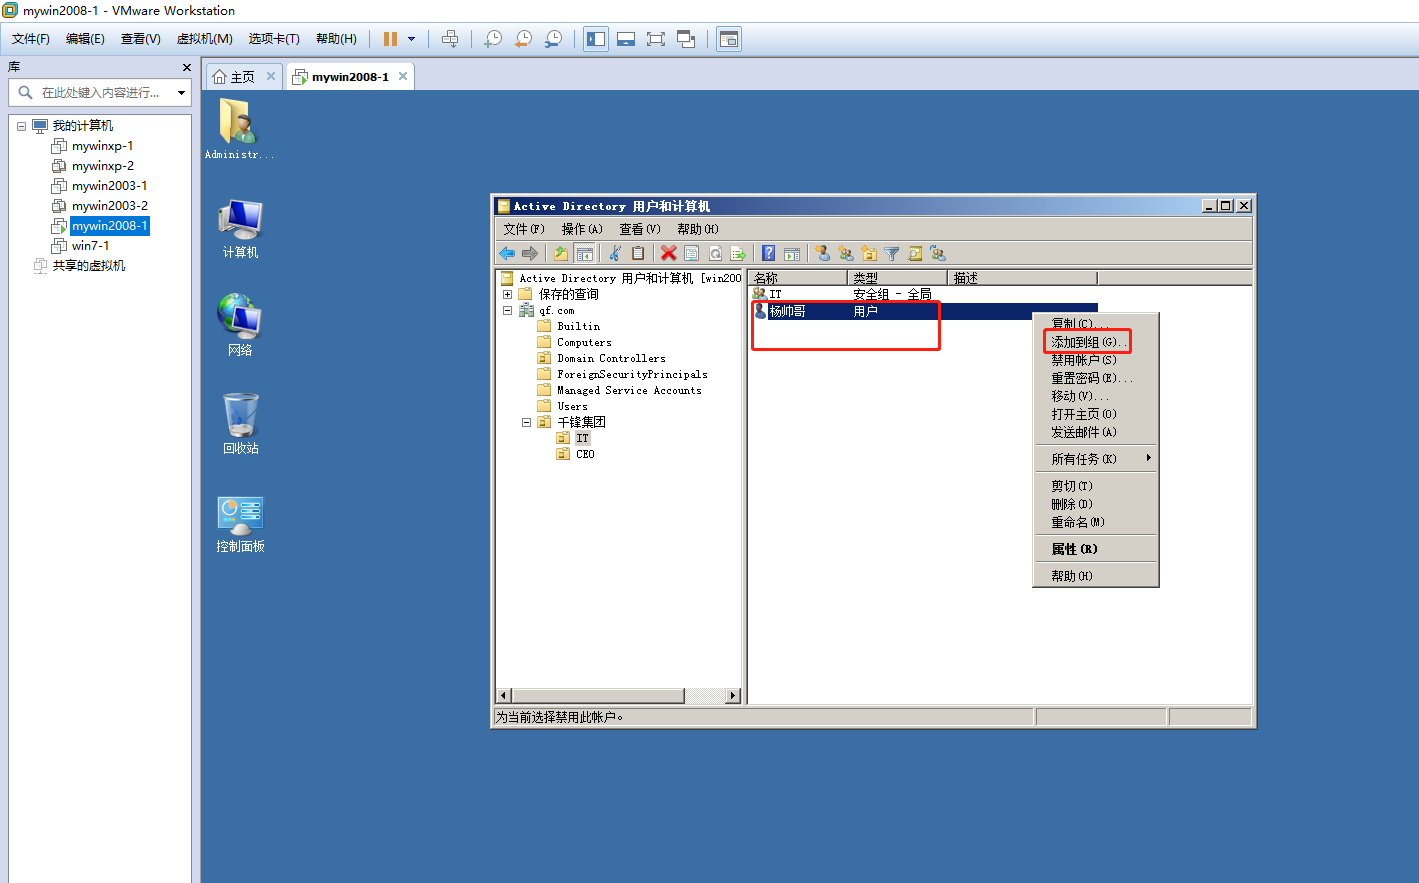Open the 操作(A) menu in AD window
This screenshot has width=1419, height=883.
pos(582,229)
